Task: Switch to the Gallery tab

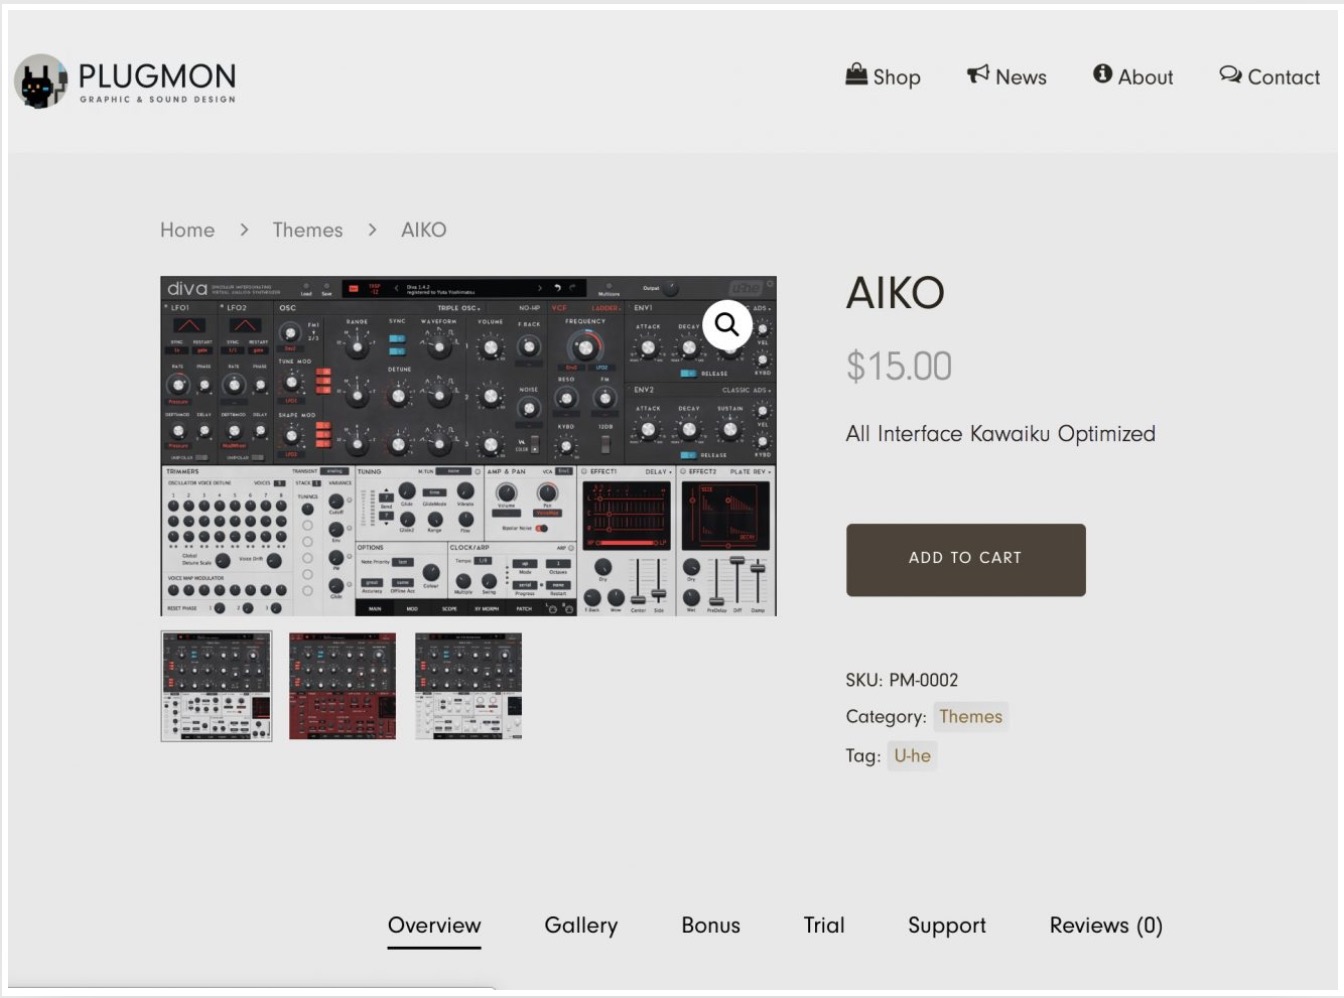Action: 581,926
